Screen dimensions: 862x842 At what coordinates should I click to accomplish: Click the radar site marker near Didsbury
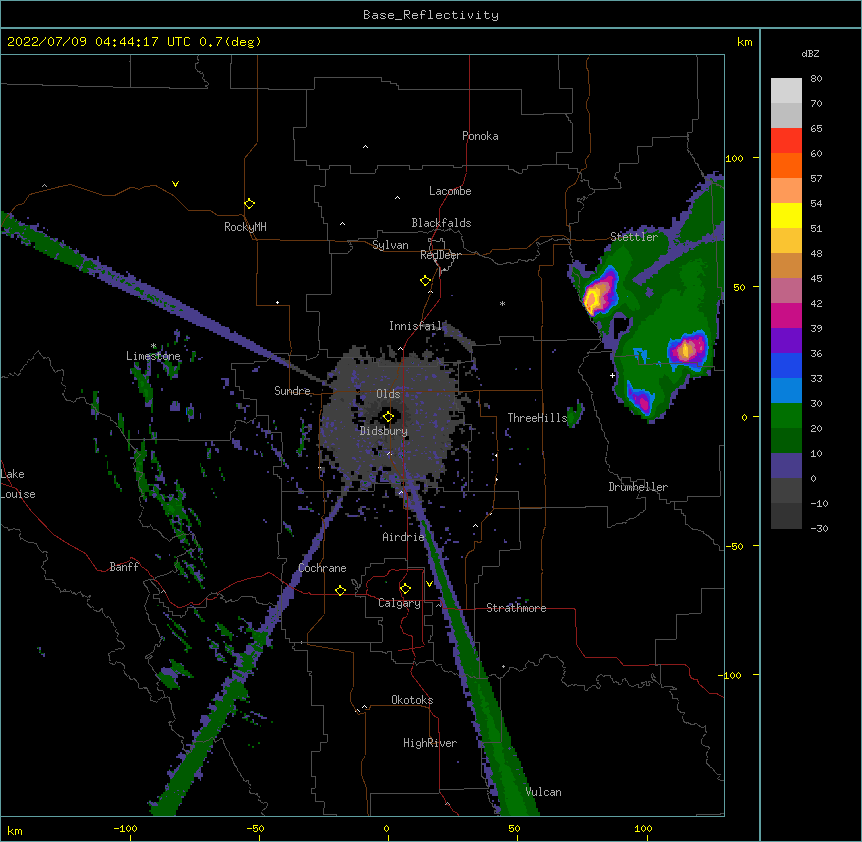pyautogui.click(x=388, y=417)
